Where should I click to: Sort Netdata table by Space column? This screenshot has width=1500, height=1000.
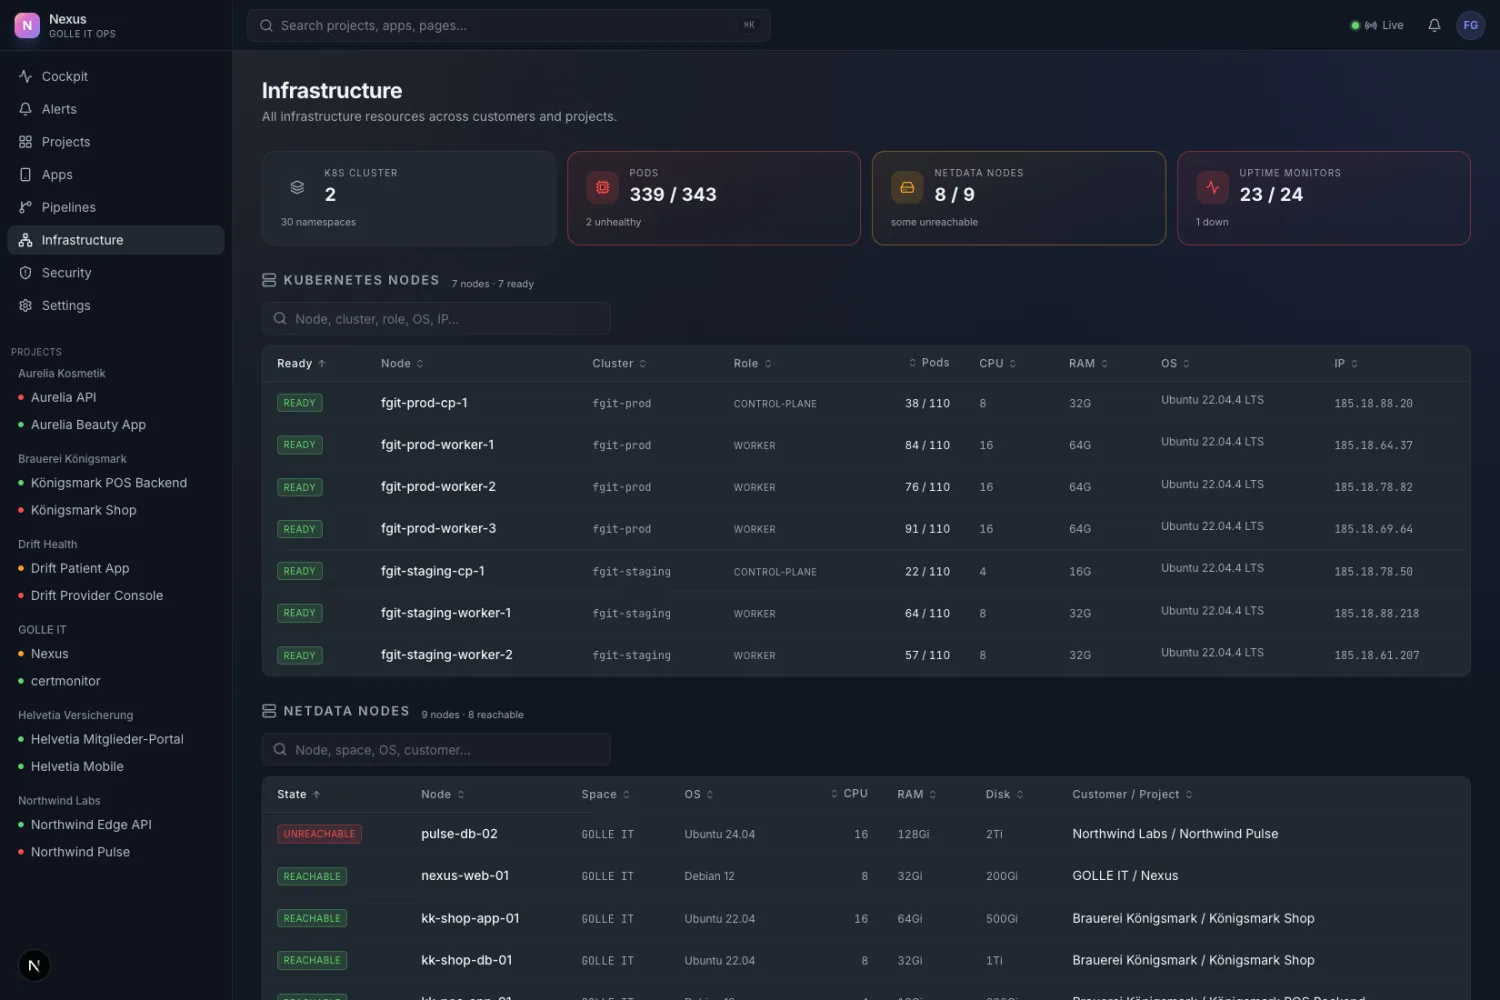(605, 795)
